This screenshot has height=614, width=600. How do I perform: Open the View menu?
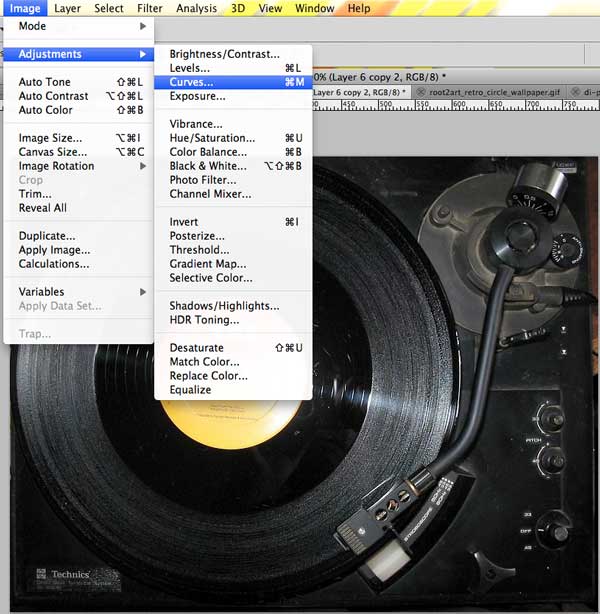click(270, 8)
